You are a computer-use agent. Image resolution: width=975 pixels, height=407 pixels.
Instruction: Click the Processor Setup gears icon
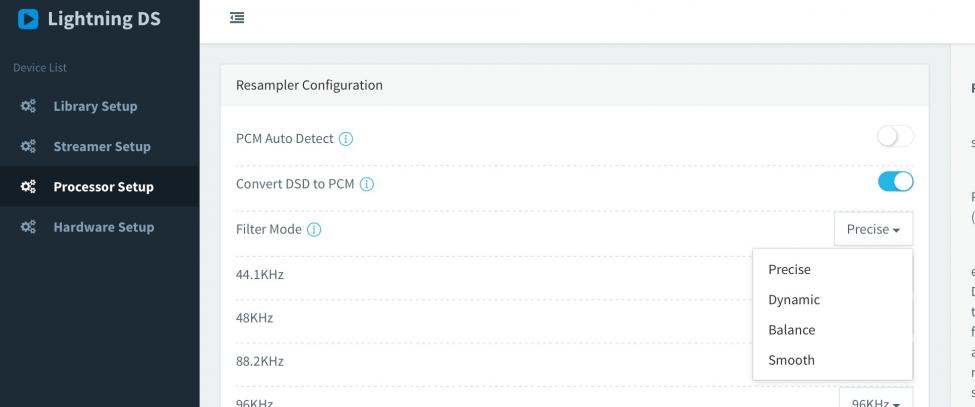[29, 187]
